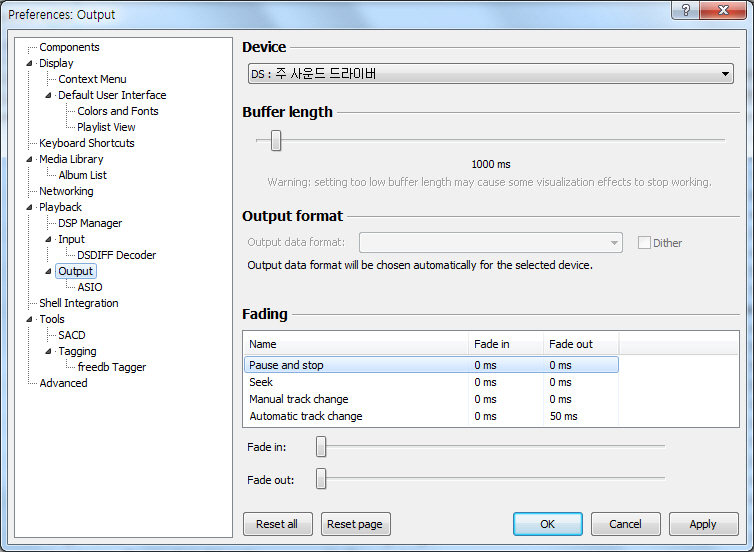The height and width of the screenshot is (552, 754).
Task: Click the 50 ms fade out value
Action: [564, 416]
